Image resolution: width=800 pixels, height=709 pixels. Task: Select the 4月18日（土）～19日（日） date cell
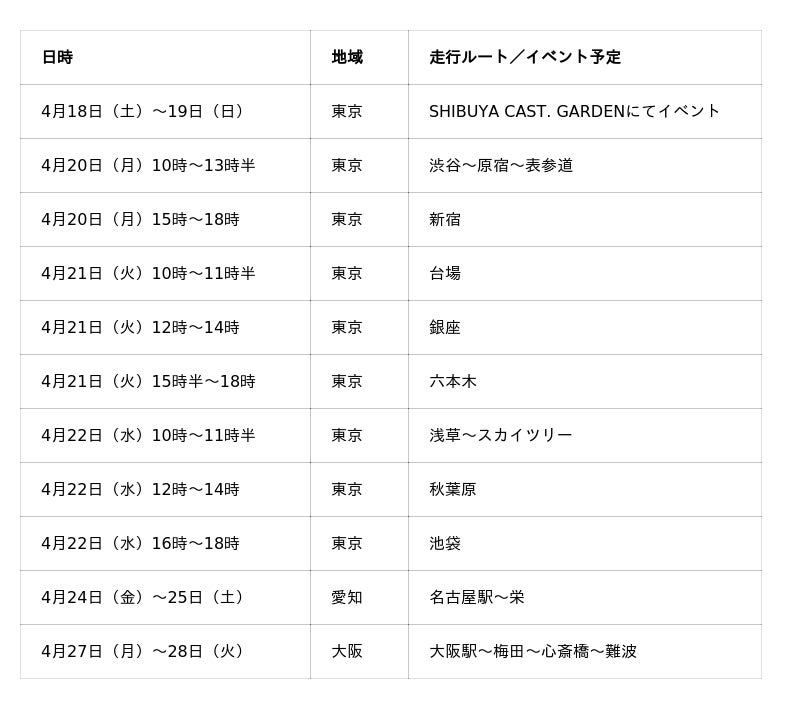[144, 112]
